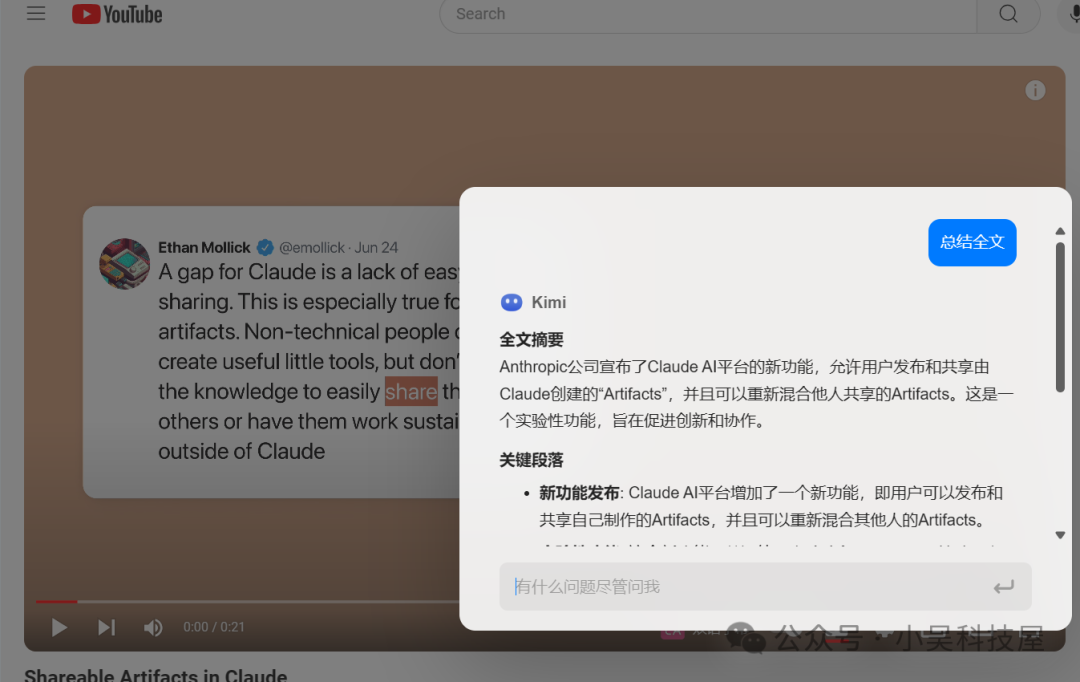Open the video info card icon
1080x682 pixels.
[1035, 90]
